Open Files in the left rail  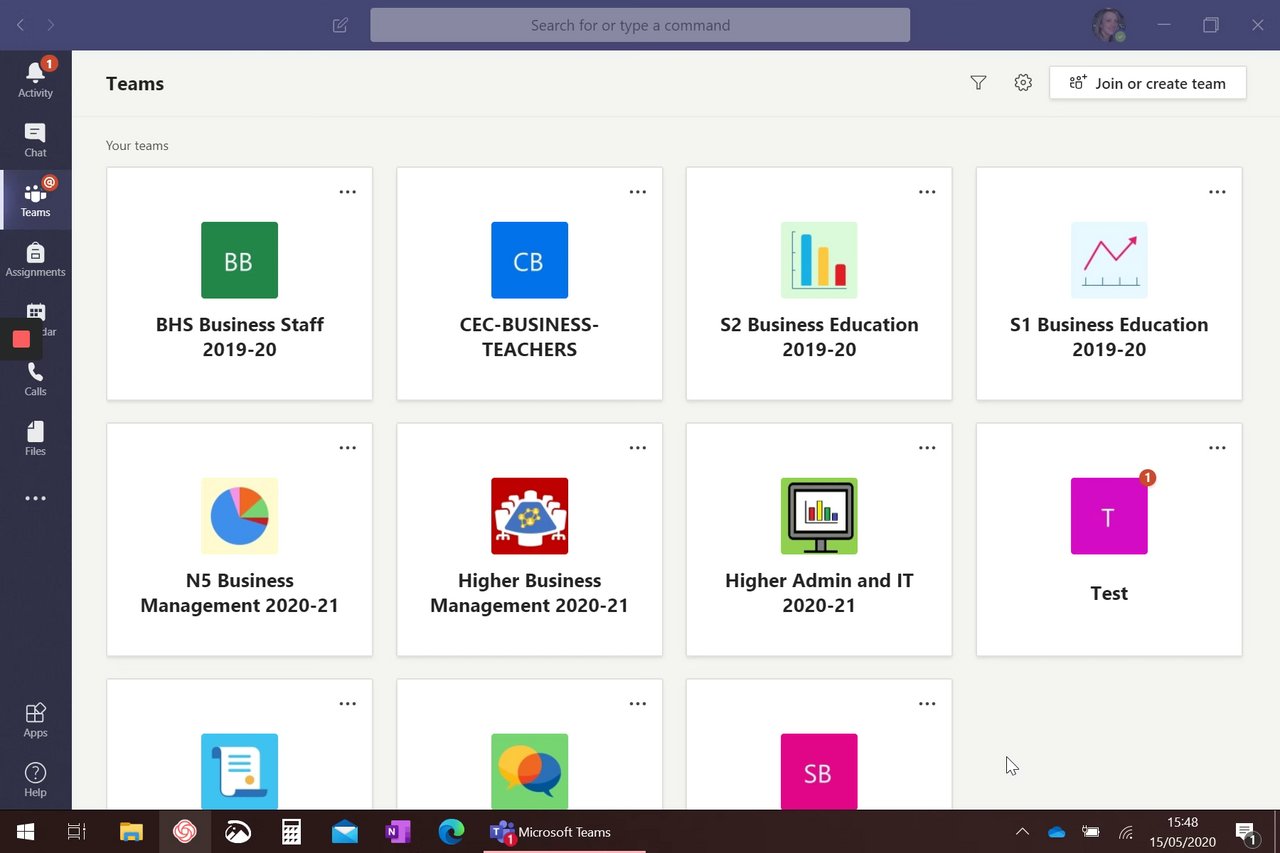pos(35,439)
